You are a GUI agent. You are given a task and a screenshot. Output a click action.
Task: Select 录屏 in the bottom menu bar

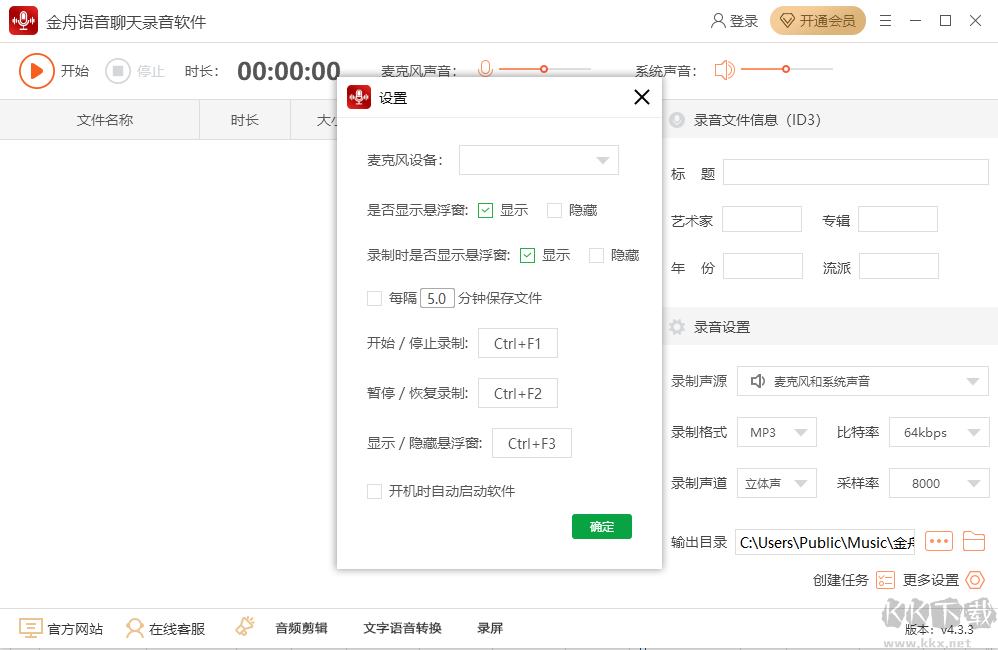489,628
